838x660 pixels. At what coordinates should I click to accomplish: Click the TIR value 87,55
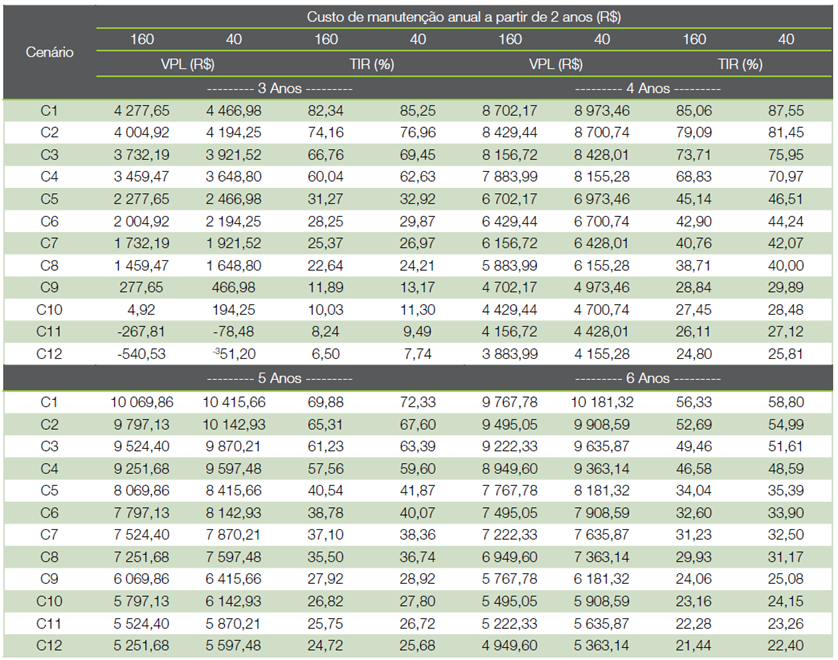pyautogui.click(x=786, y=111)
